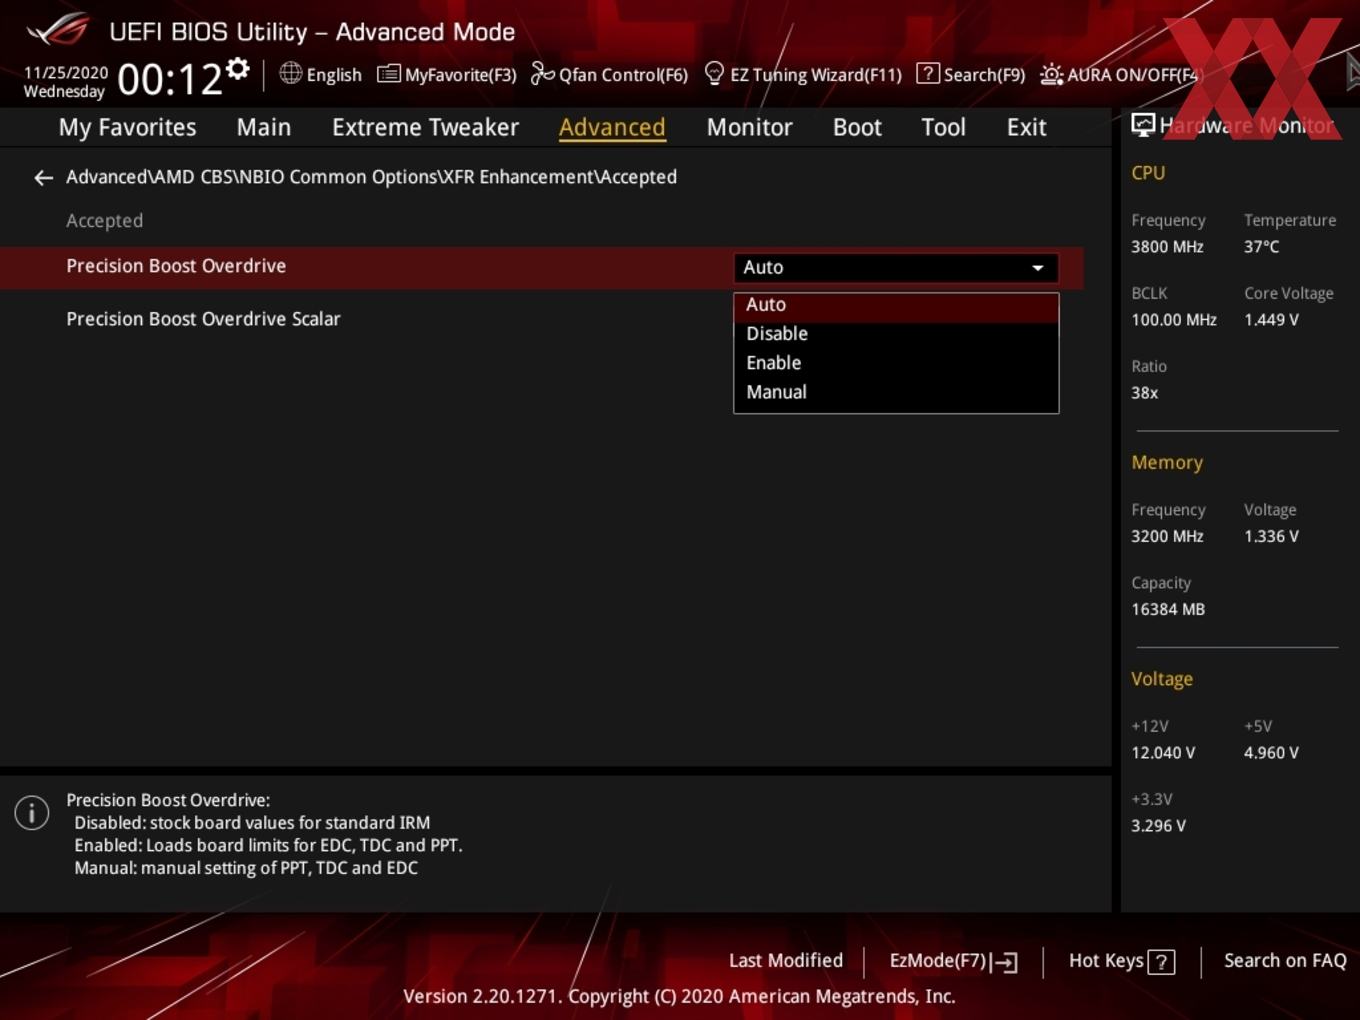Click the info icon in the help panel

pos(32,813)
